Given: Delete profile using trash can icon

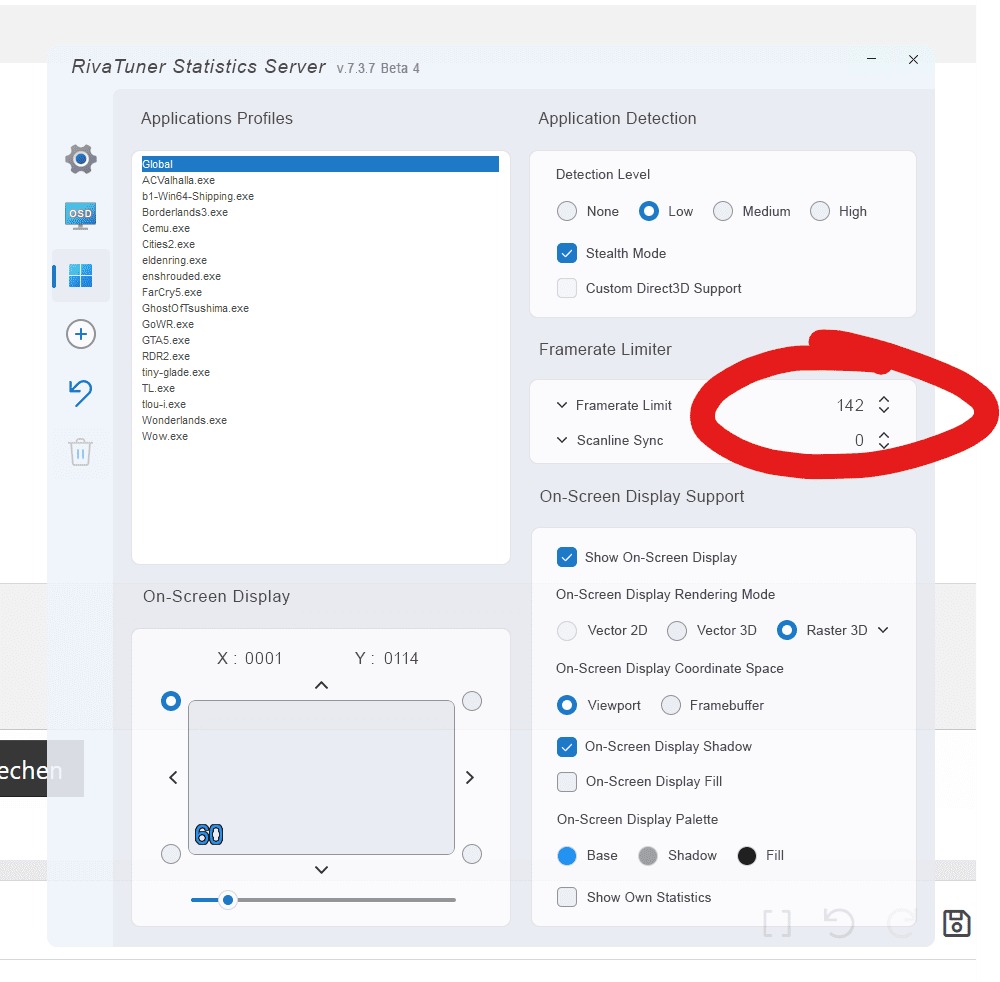Looking at the screenshot, I should click(80, 452).
